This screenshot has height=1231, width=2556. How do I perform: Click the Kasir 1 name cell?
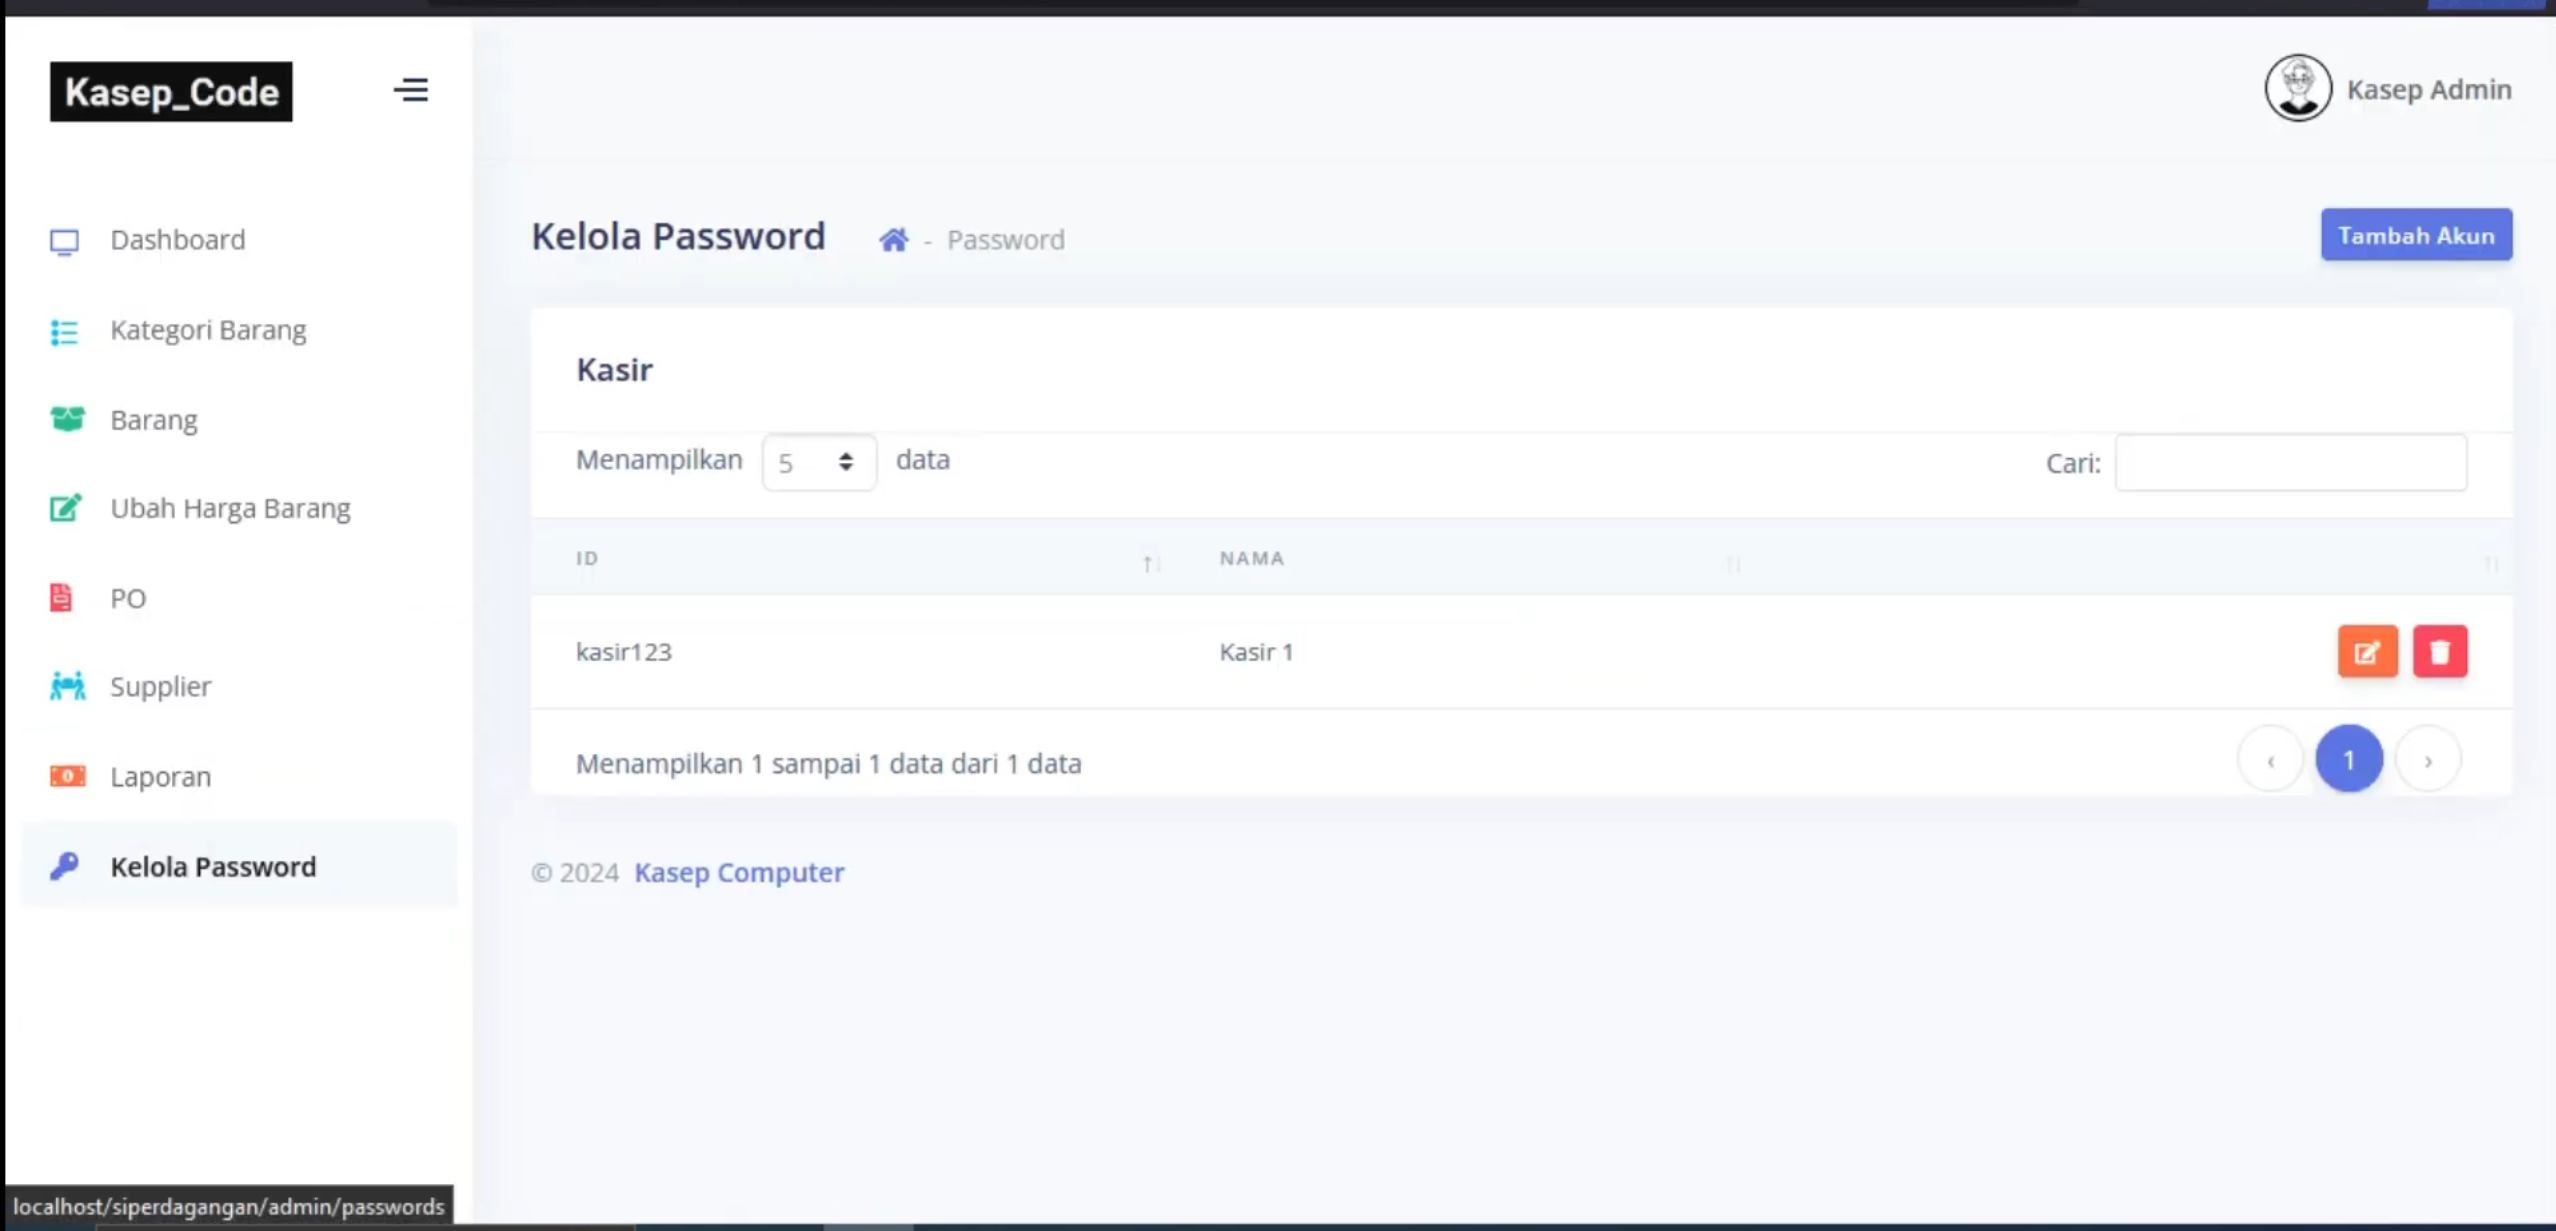[x=1256, y=652]
